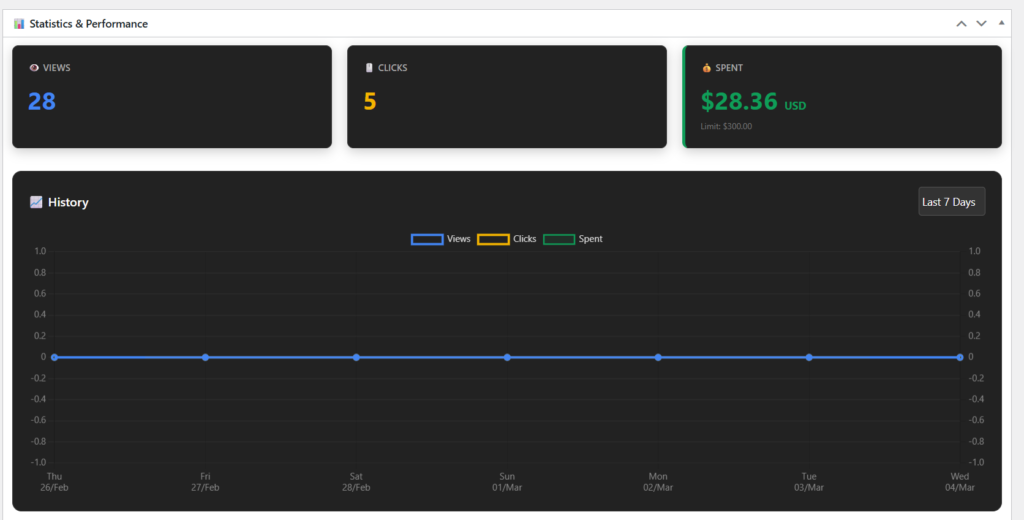Move the Statistics panel up with chevron
Screen dimensions: 1024x520
[961, 24]
